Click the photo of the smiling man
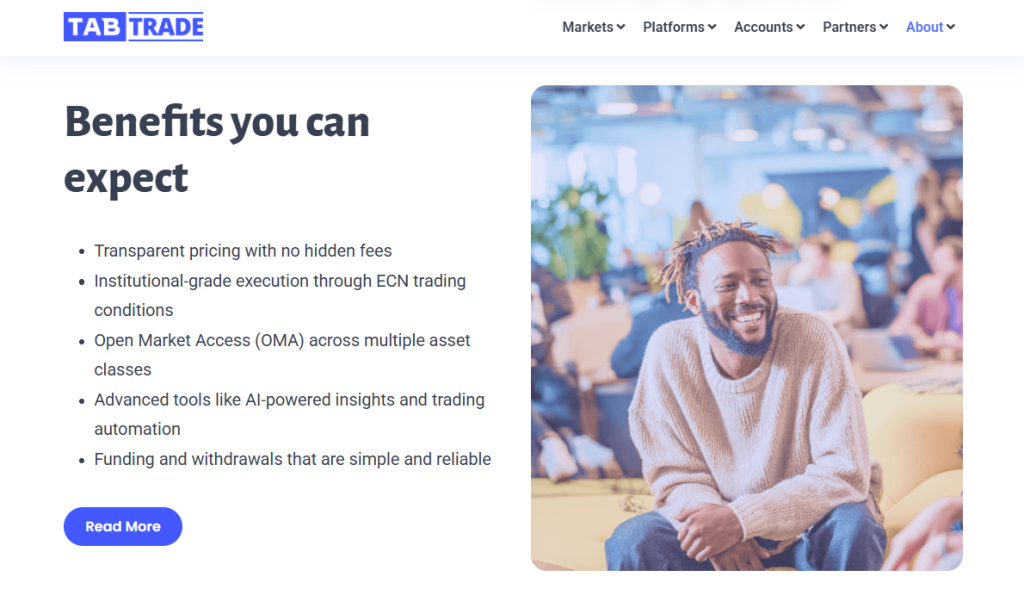The height and width of the screenshot is (595, 1024). coord(746,328)
